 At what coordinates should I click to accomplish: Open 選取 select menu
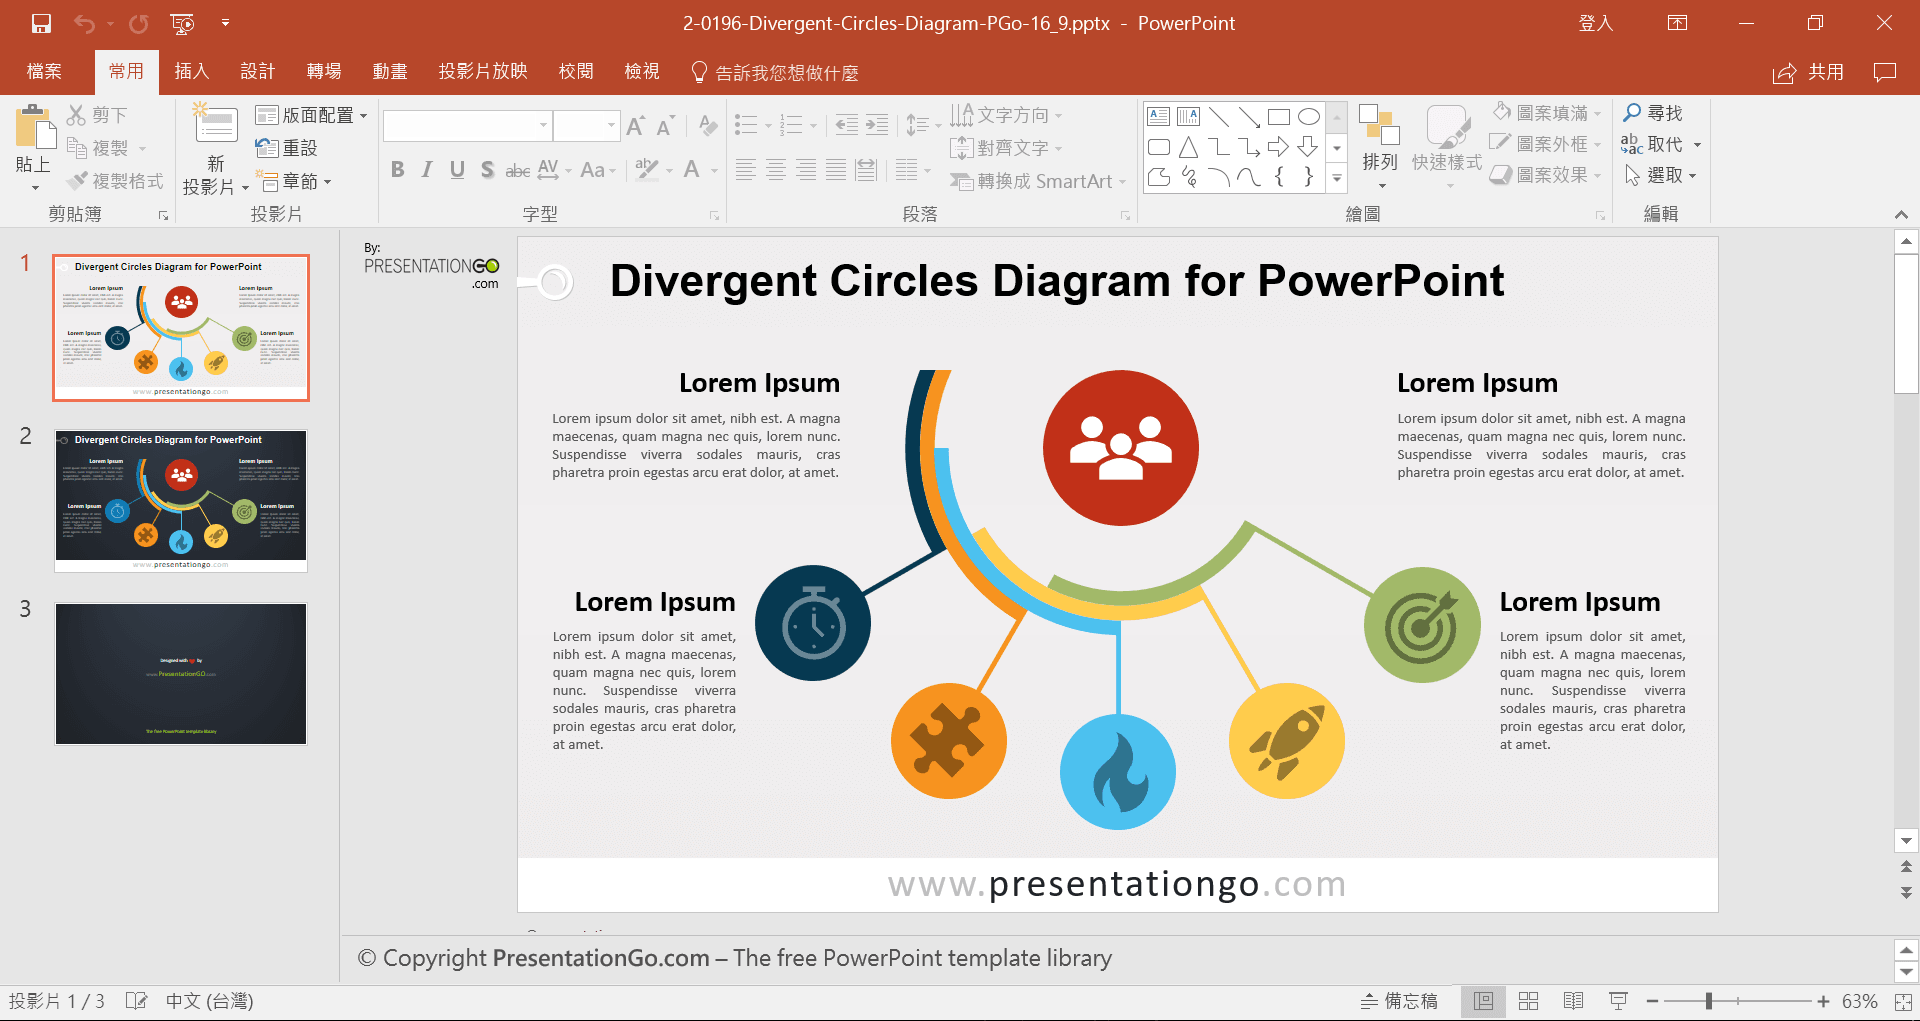click(x=1660, y=175)
